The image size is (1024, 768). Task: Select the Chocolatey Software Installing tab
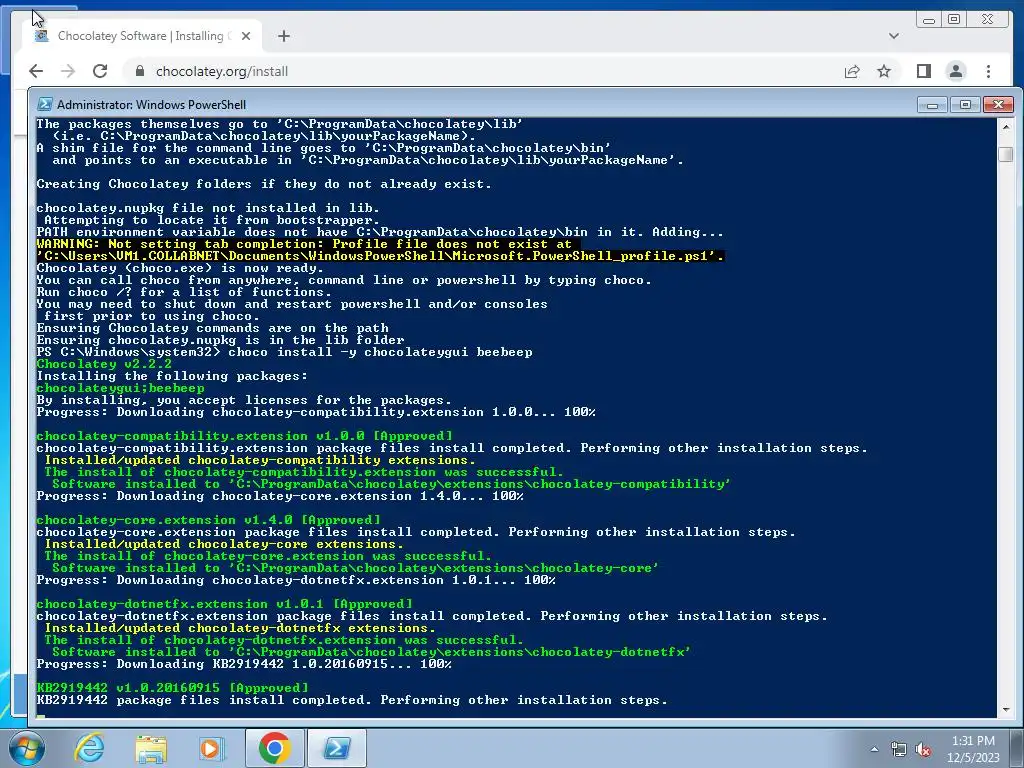[x=142, y=36]
